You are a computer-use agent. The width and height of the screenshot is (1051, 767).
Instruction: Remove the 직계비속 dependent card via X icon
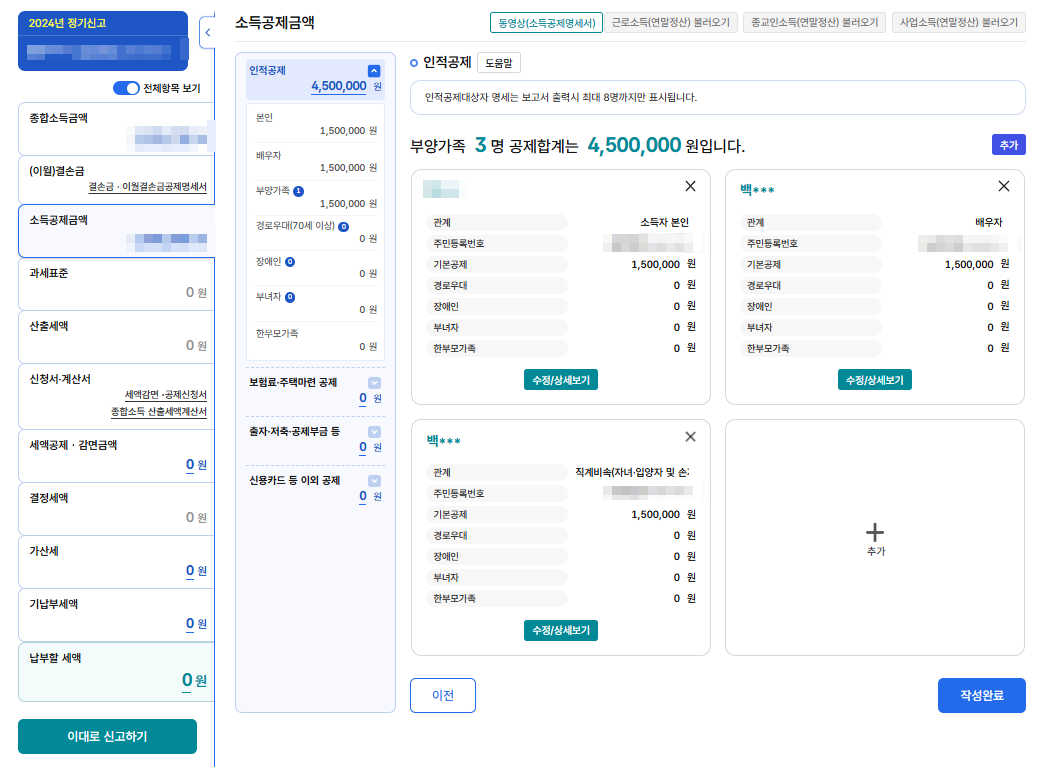(x=690, y=437)
